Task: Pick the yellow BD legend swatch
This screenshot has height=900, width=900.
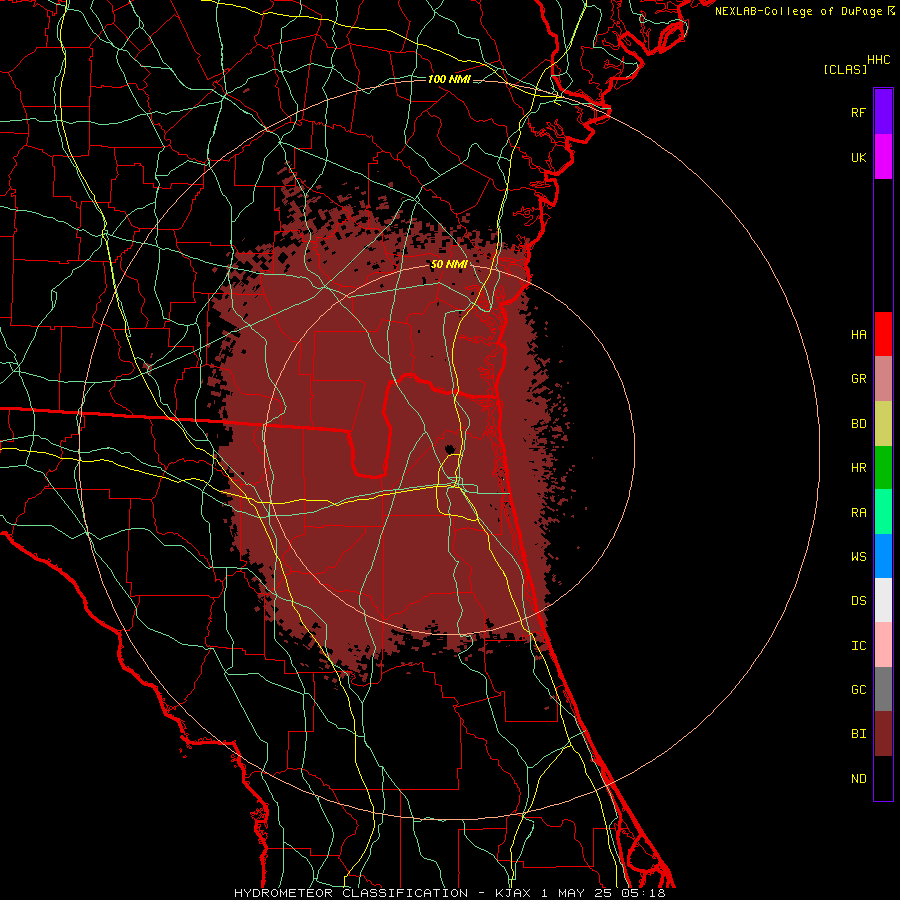Action: pyautogui.click(x=883, y=424)
